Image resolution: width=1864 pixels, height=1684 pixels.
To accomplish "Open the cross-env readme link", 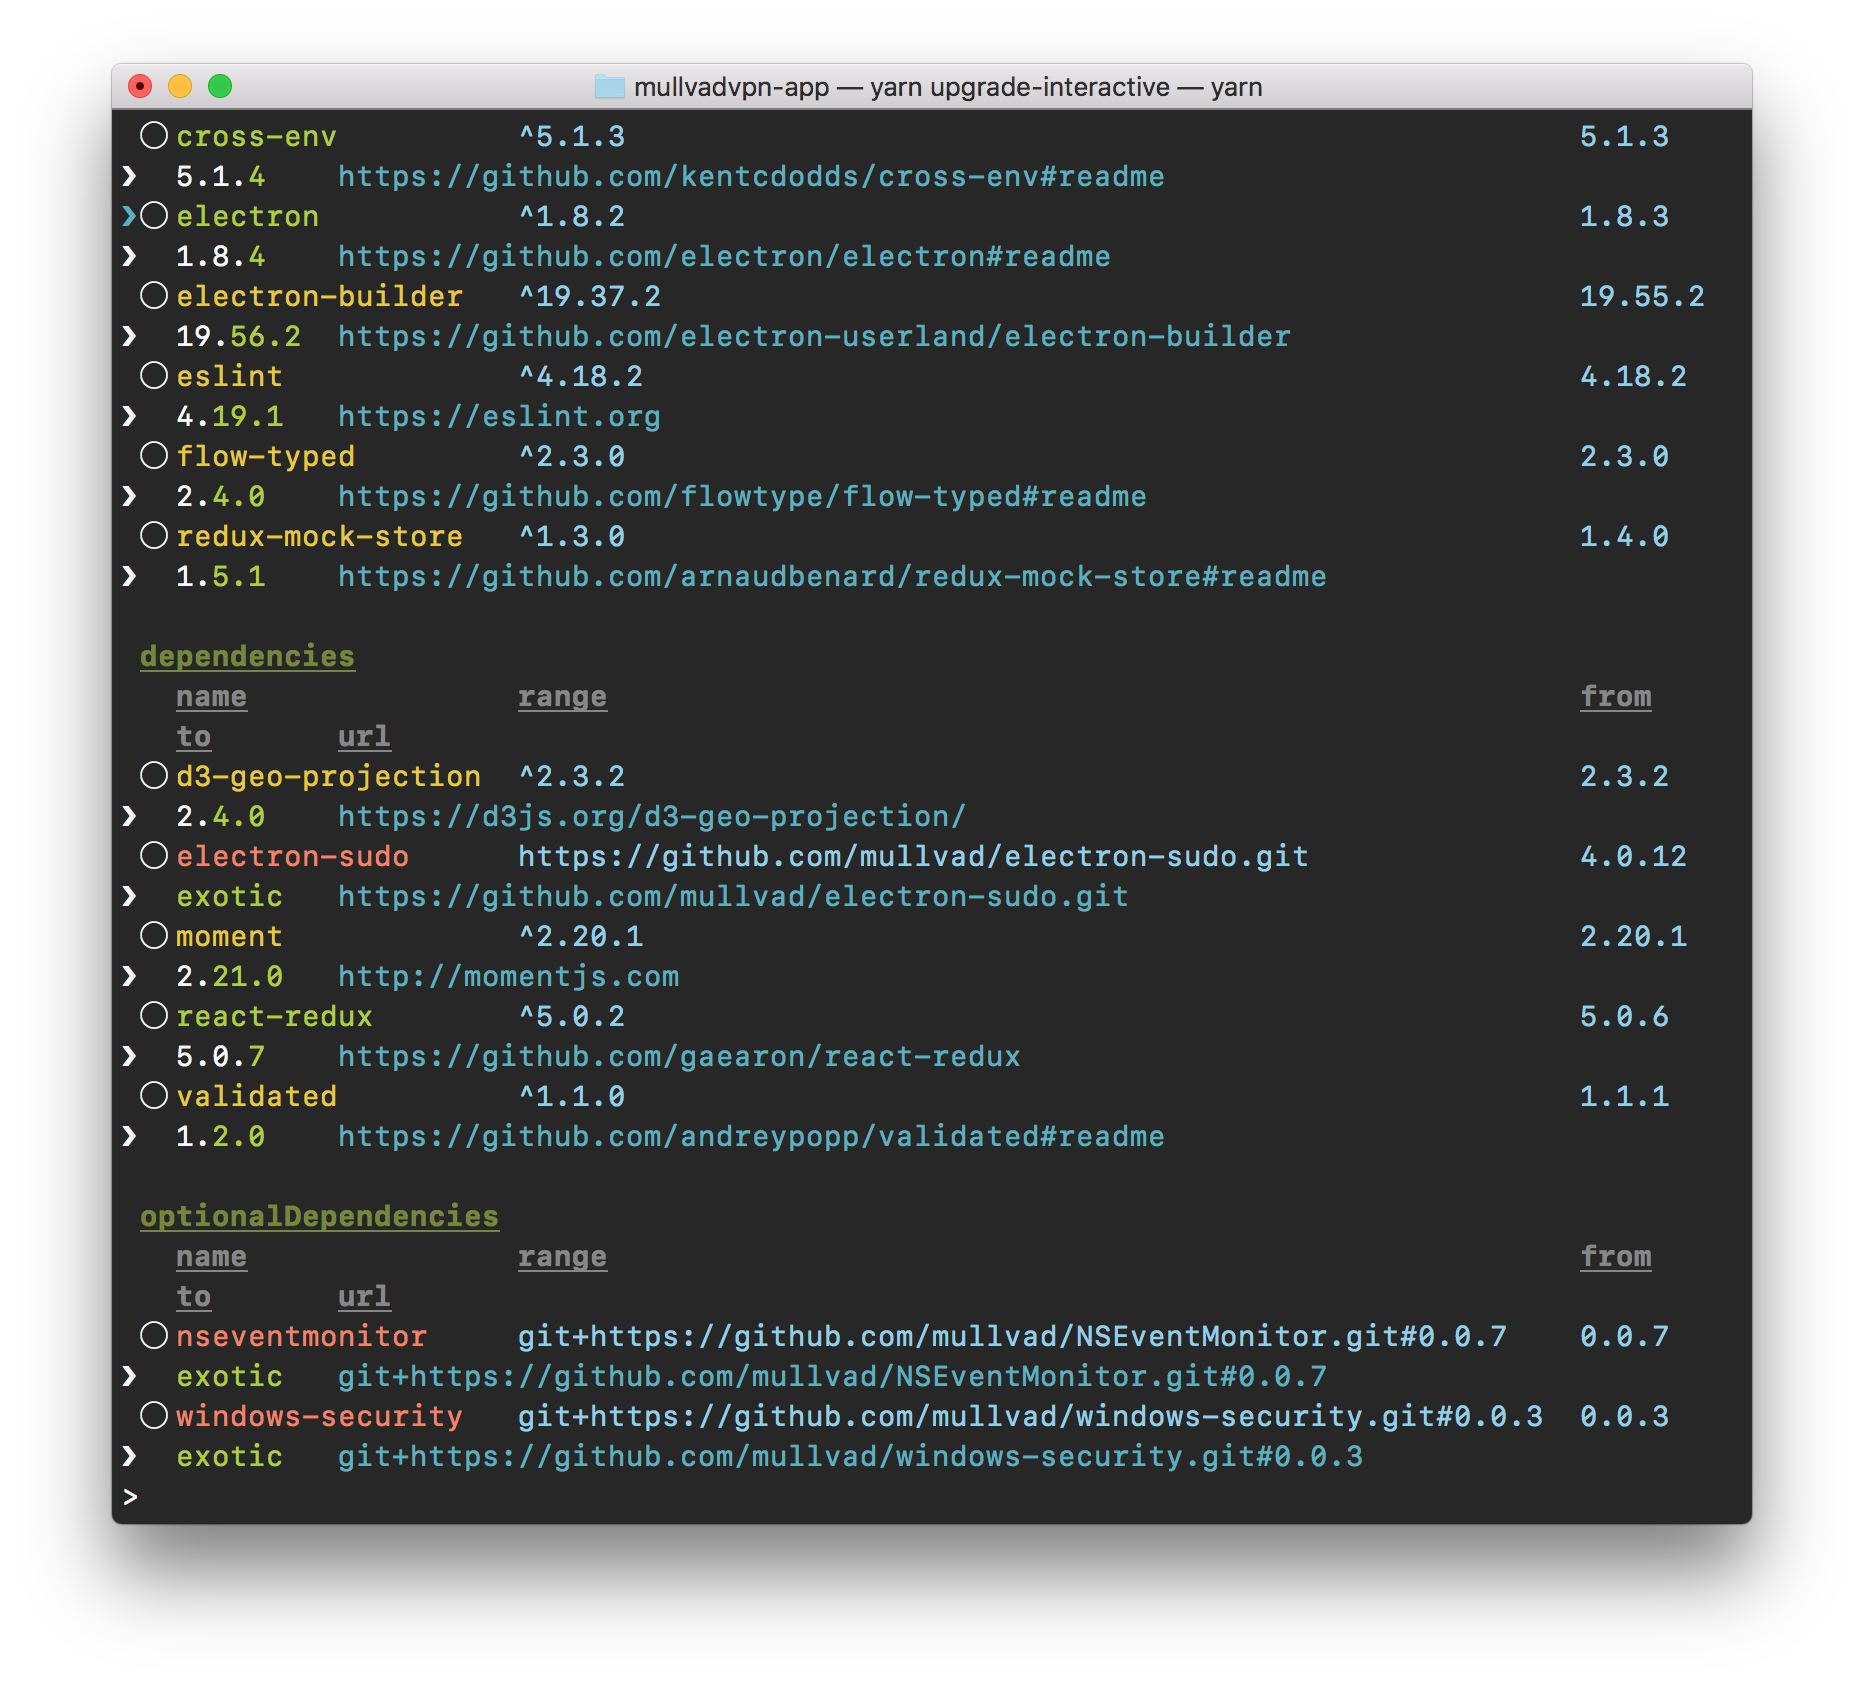I will pyautogui.click(x=750, y=176).
